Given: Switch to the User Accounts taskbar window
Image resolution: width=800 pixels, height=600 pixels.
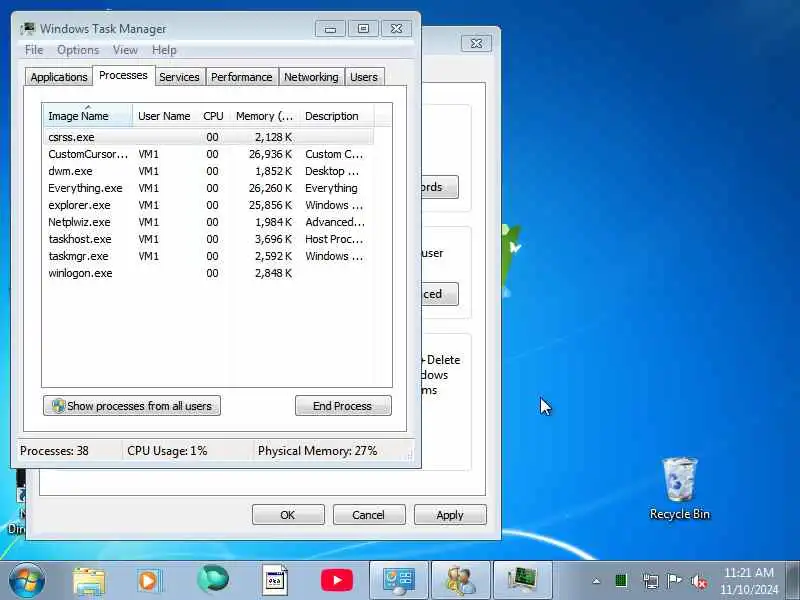Looking at the screenshot, I should pos(461,581).
